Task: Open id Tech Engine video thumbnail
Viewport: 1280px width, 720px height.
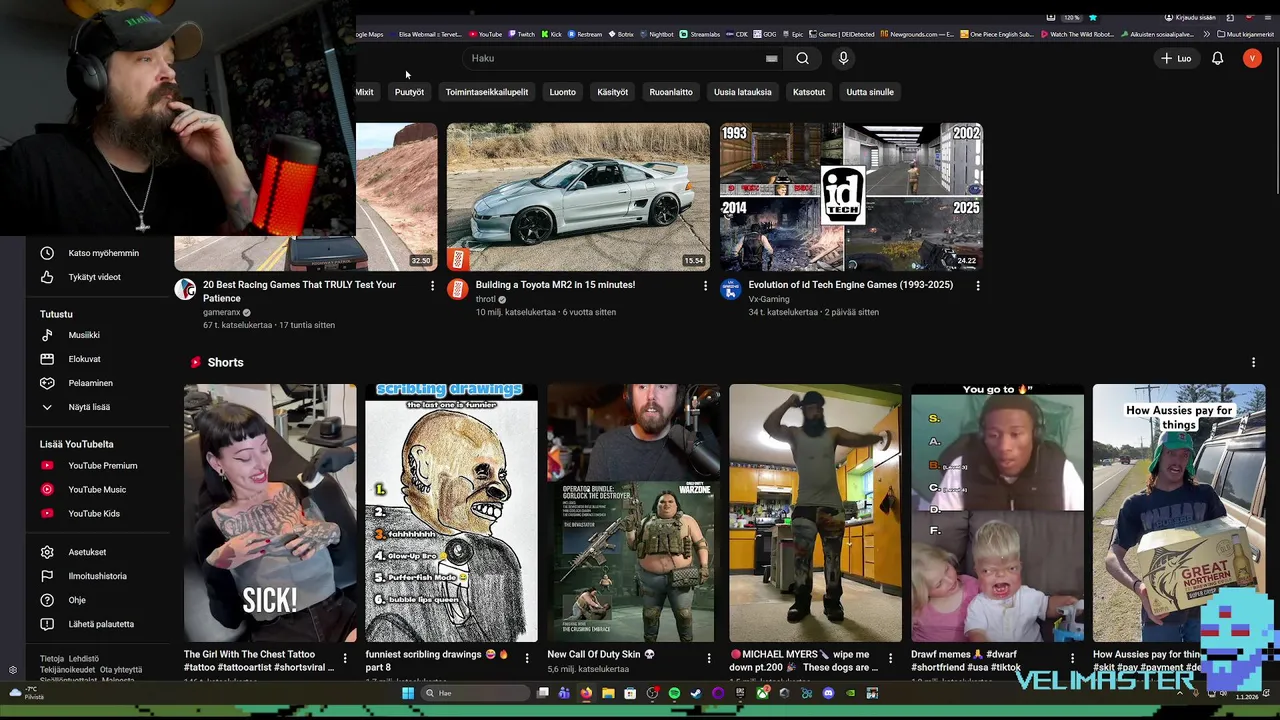Action: (851, 197)
